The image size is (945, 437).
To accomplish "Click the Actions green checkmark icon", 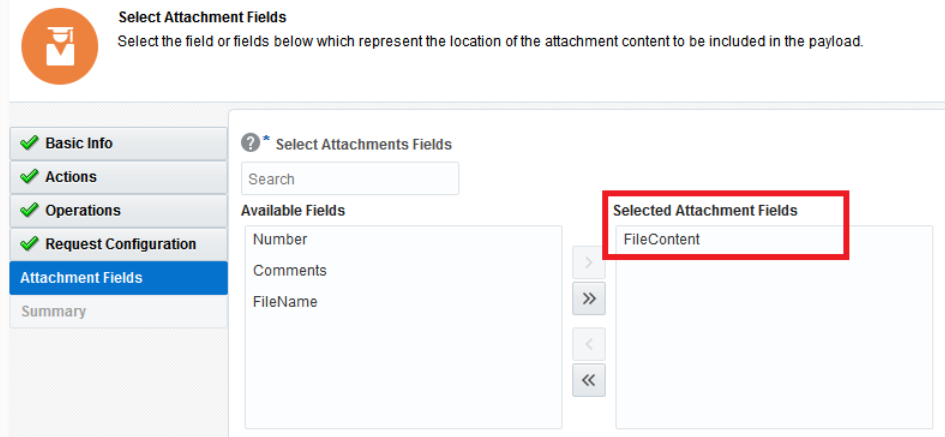I will click(29, 177).
